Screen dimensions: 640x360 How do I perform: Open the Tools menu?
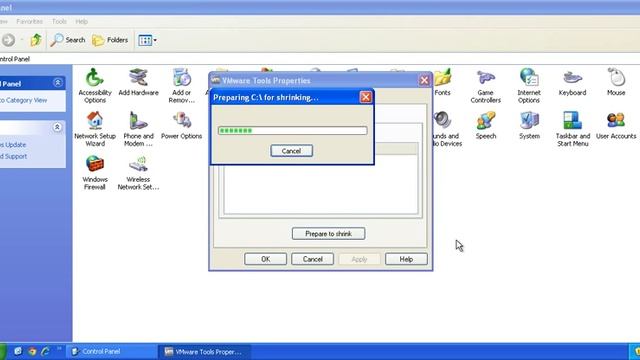[59, 21]
